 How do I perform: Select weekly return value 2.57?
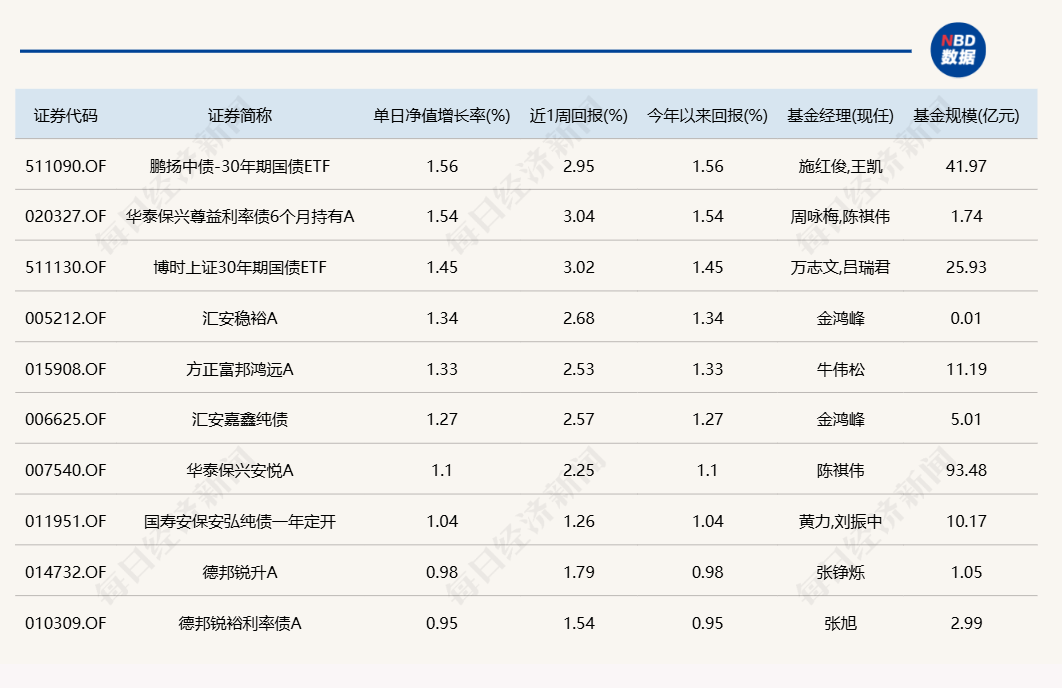pos(578,419)
